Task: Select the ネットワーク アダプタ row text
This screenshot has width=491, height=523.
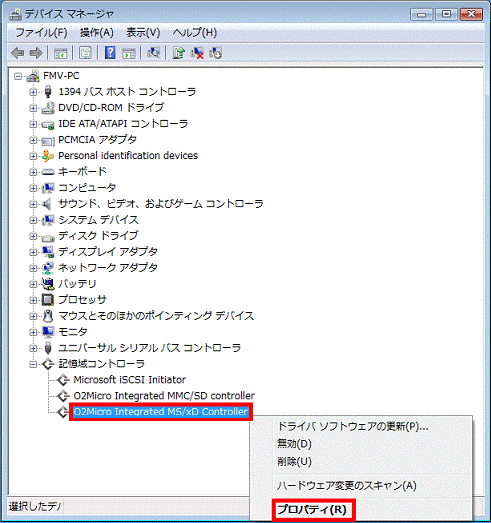Action: [x=108, y=268]
